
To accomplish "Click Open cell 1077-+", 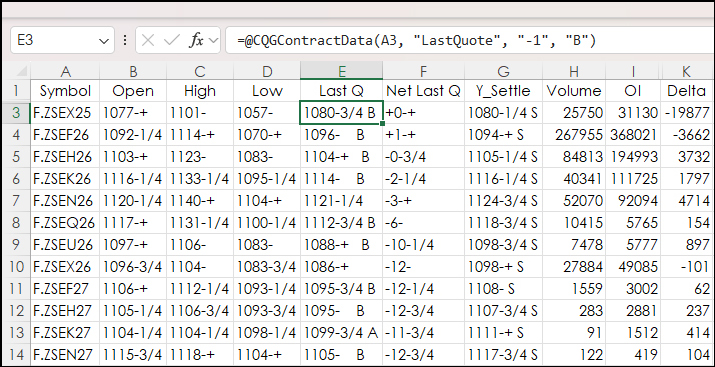I will 133,113.
